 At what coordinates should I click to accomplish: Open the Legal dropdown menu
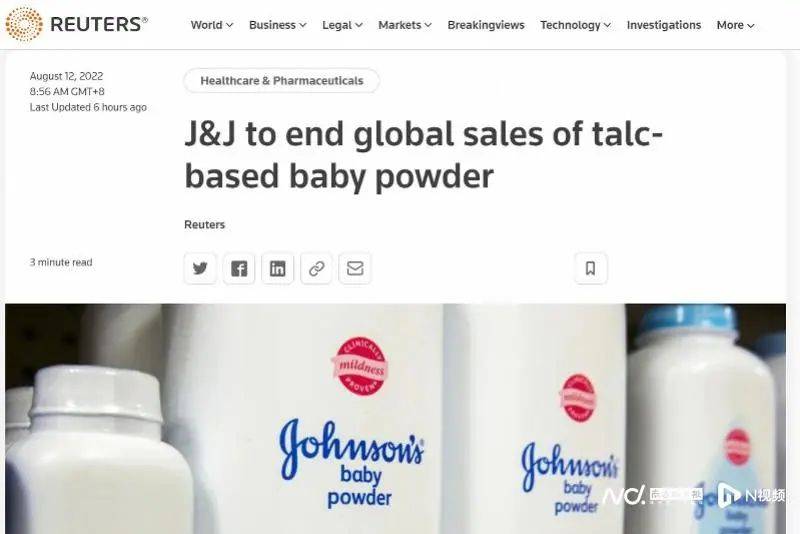342,25
